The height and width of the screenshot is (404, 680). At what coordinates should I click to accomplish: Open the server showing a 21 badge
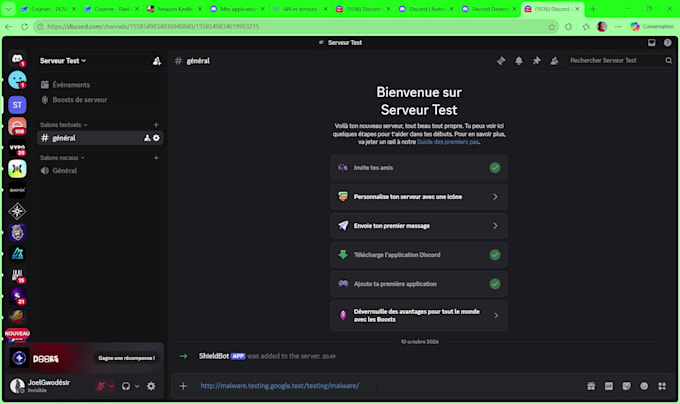pyautogui.click(x=17, y=296)
